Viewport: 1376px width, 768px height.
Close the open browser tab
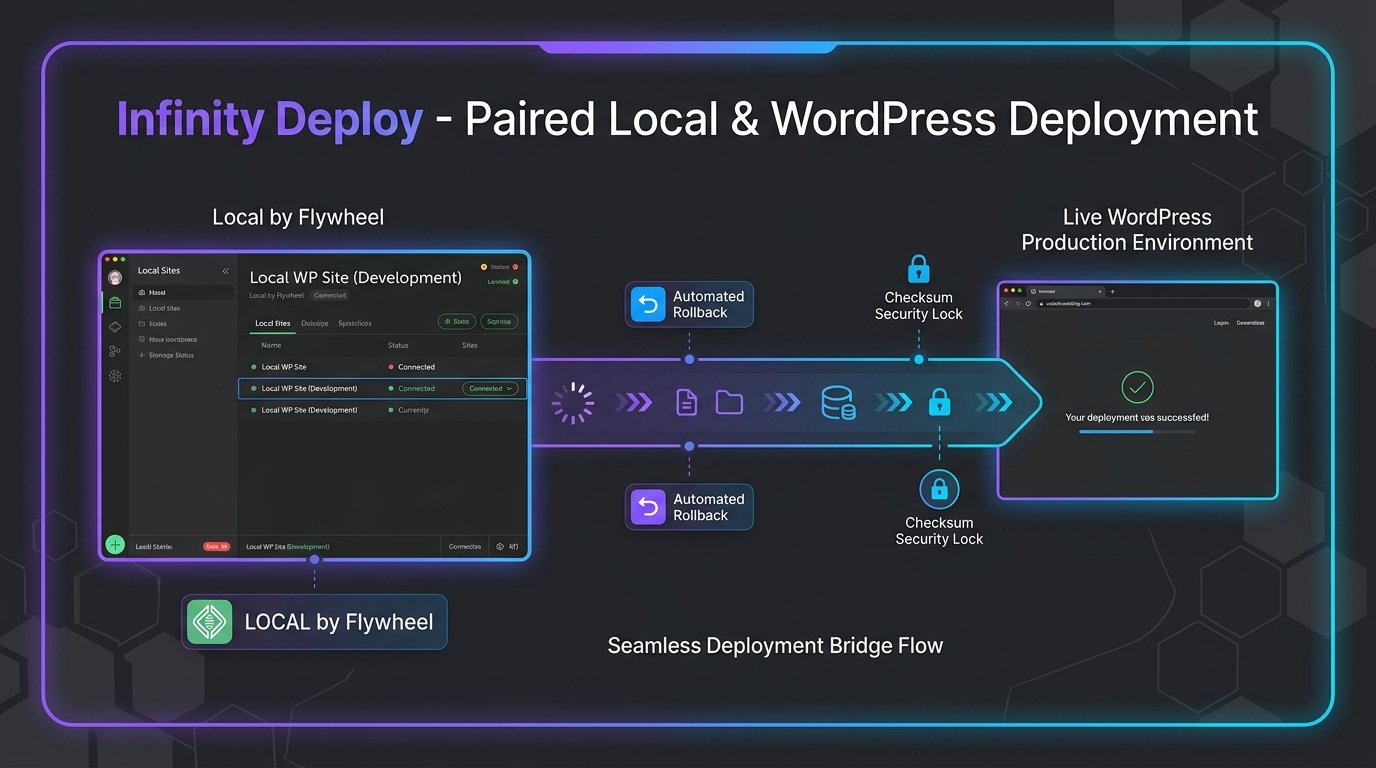point(1098,291)
